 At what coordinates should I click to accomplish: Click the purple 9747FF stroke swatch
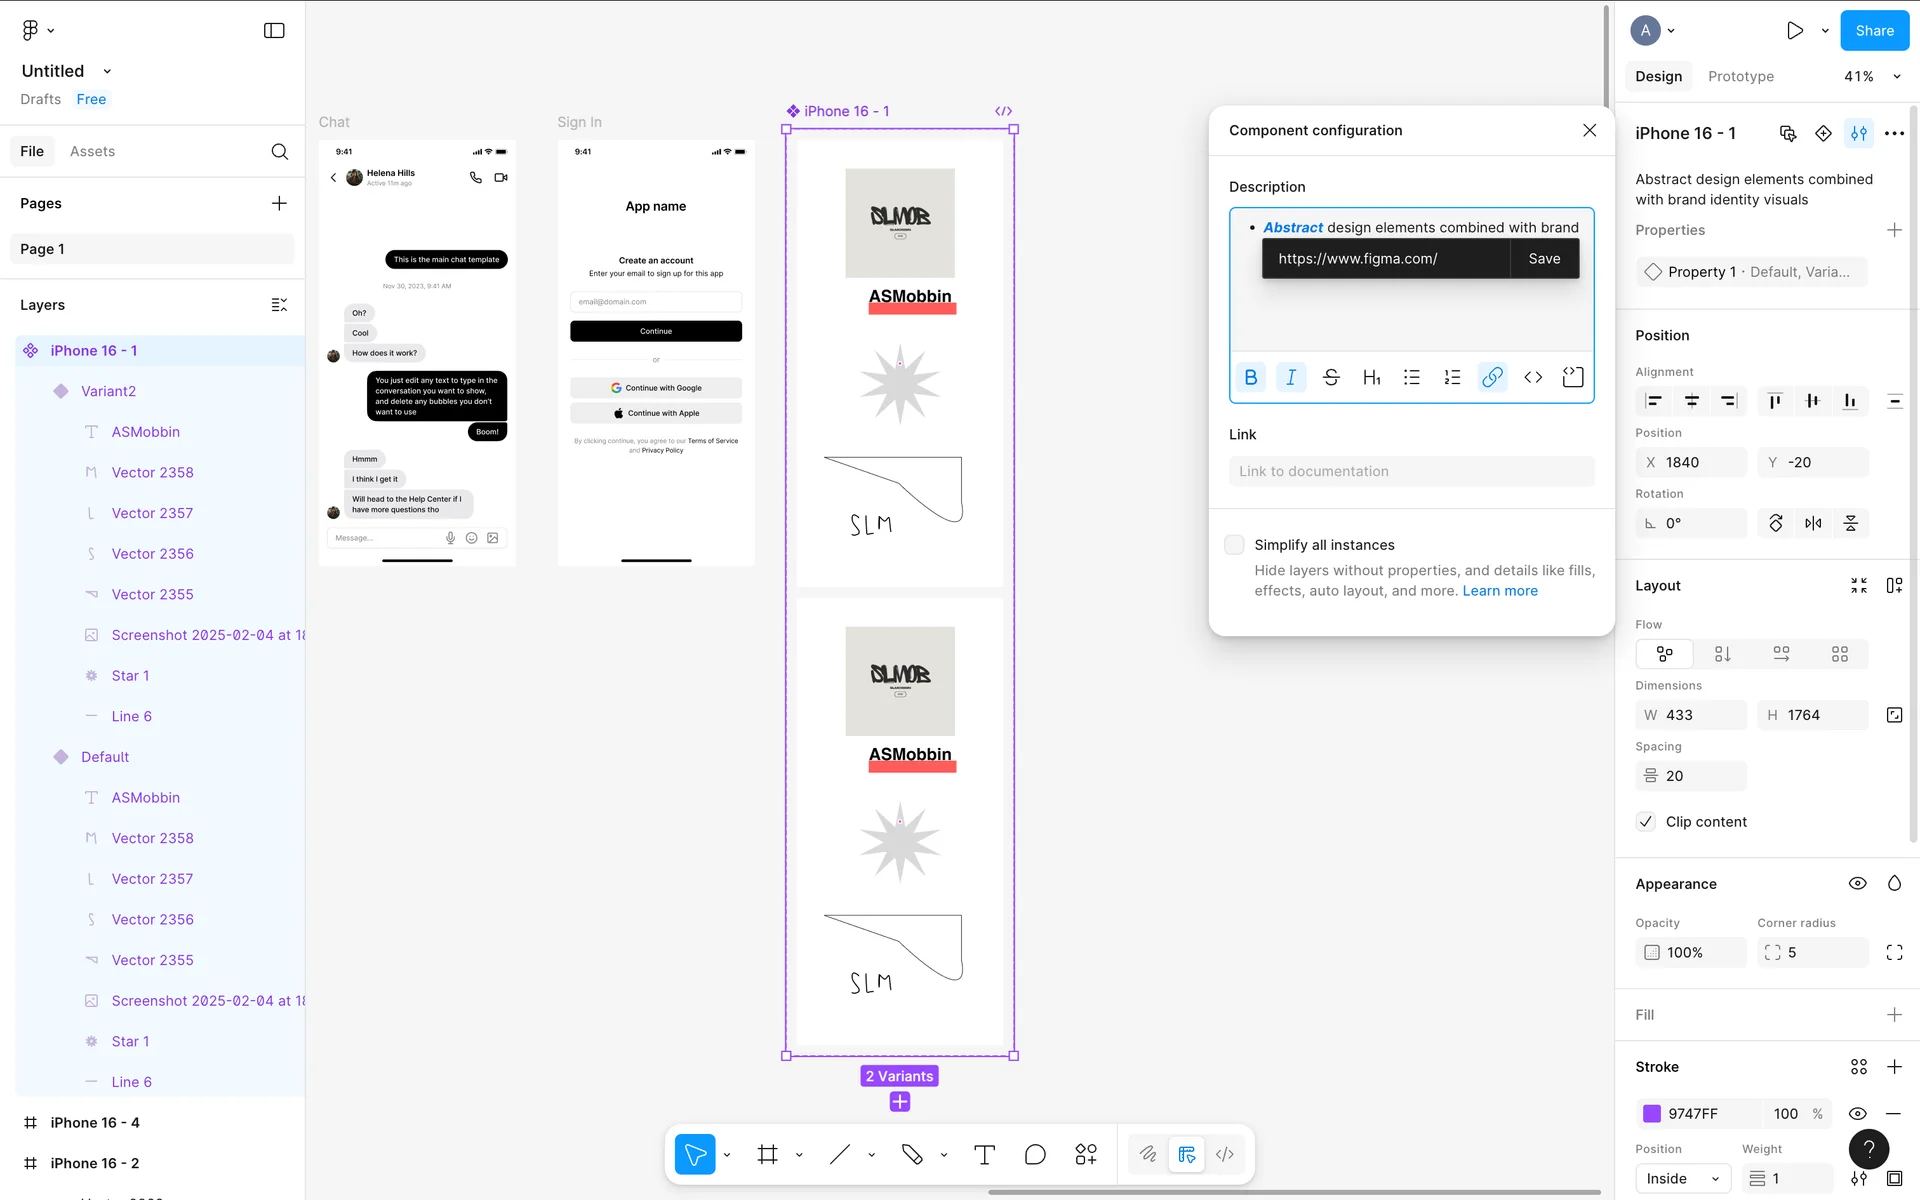pyautogui.click(x=1652, y=1114)
